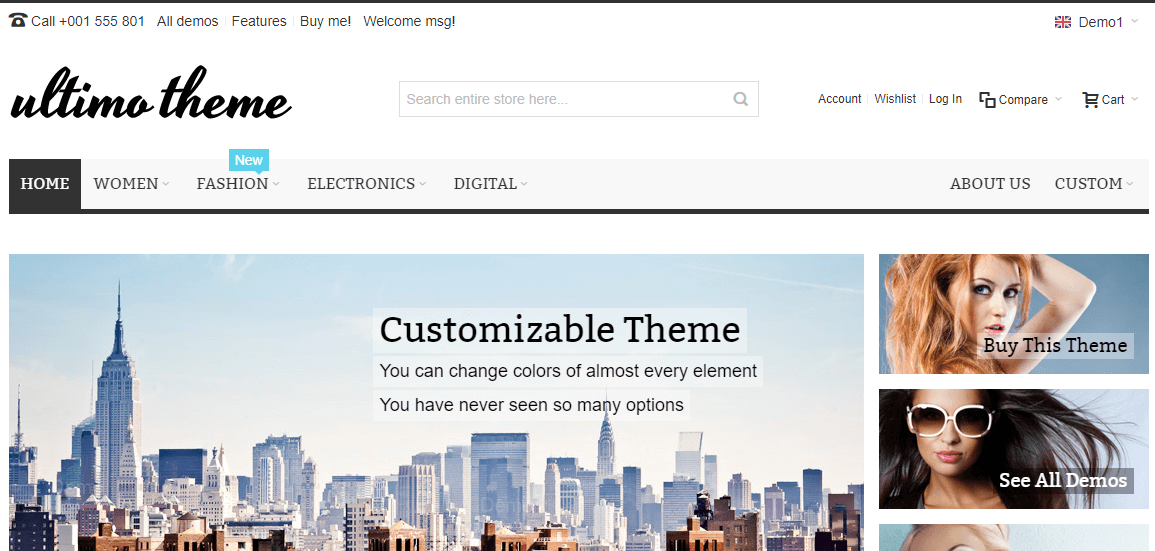This screenshot has height=551, width=1155.
Task: Open the Digital category menu
Action: tap(490, 184)
